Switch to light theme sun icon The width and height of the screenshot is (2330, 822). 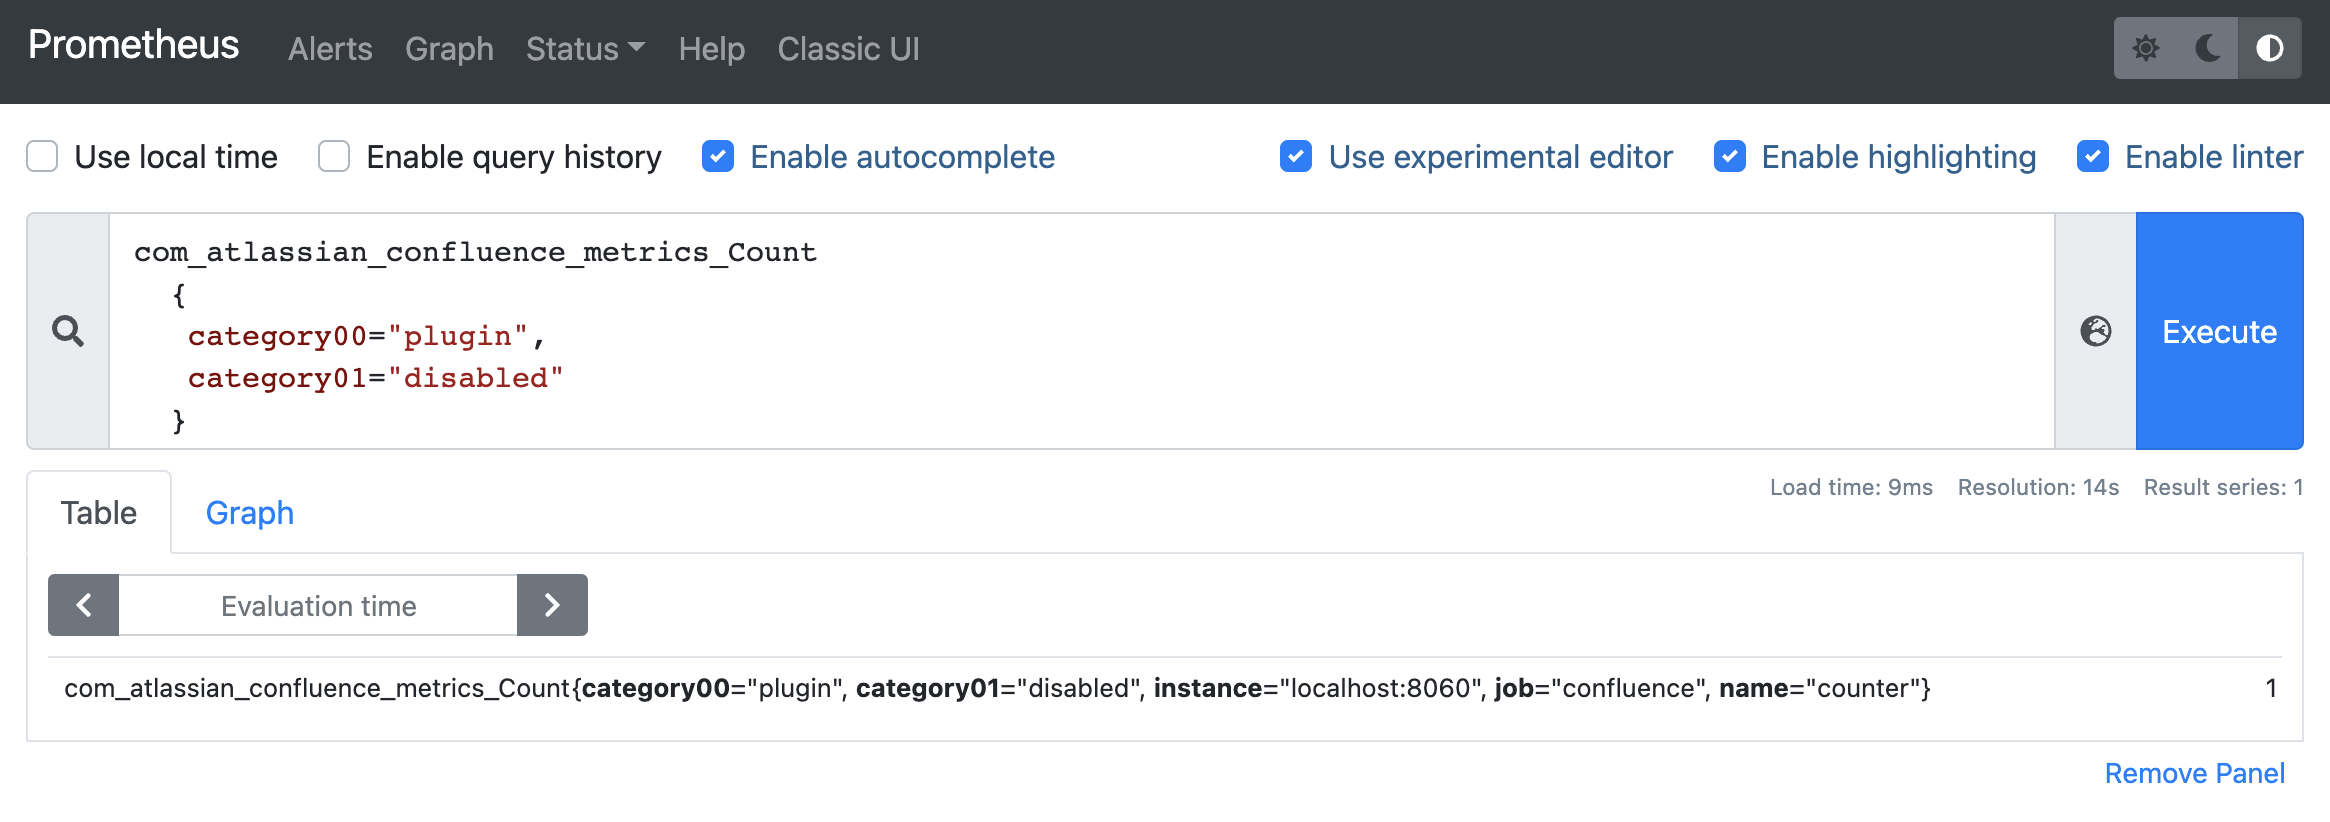point(2145,48)
